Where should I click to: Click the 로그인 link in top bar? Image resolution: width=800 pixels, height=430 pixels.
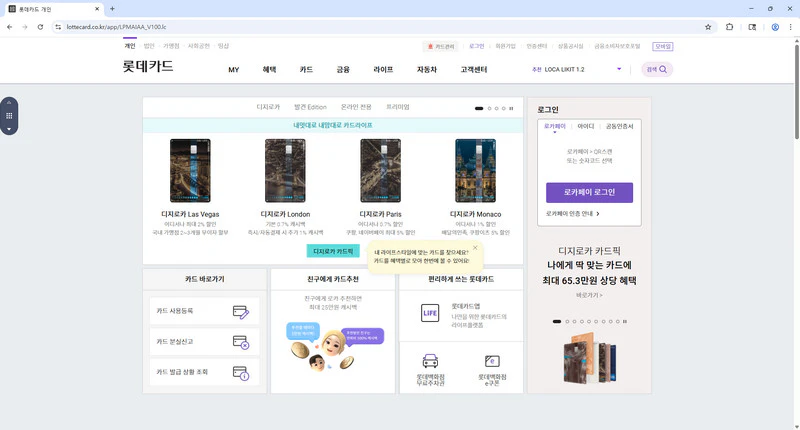[x=477, y=46]
